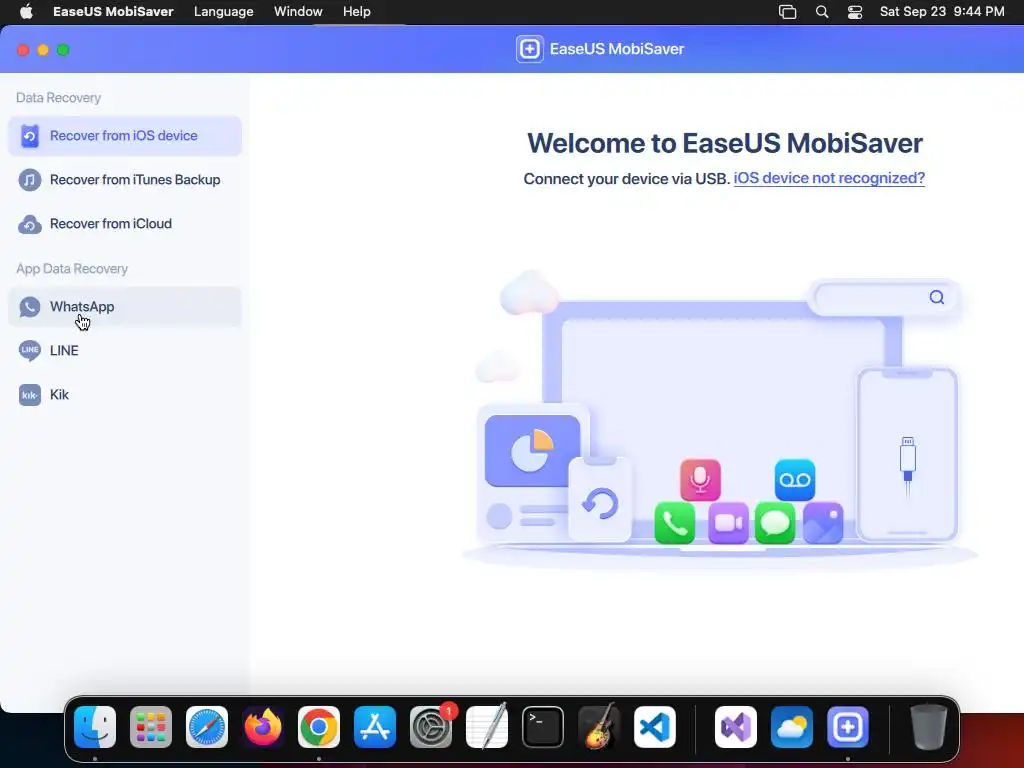Launch Firefox from the Dock
This screenshot has height=768, width=1024.
(x=263, y=727)
